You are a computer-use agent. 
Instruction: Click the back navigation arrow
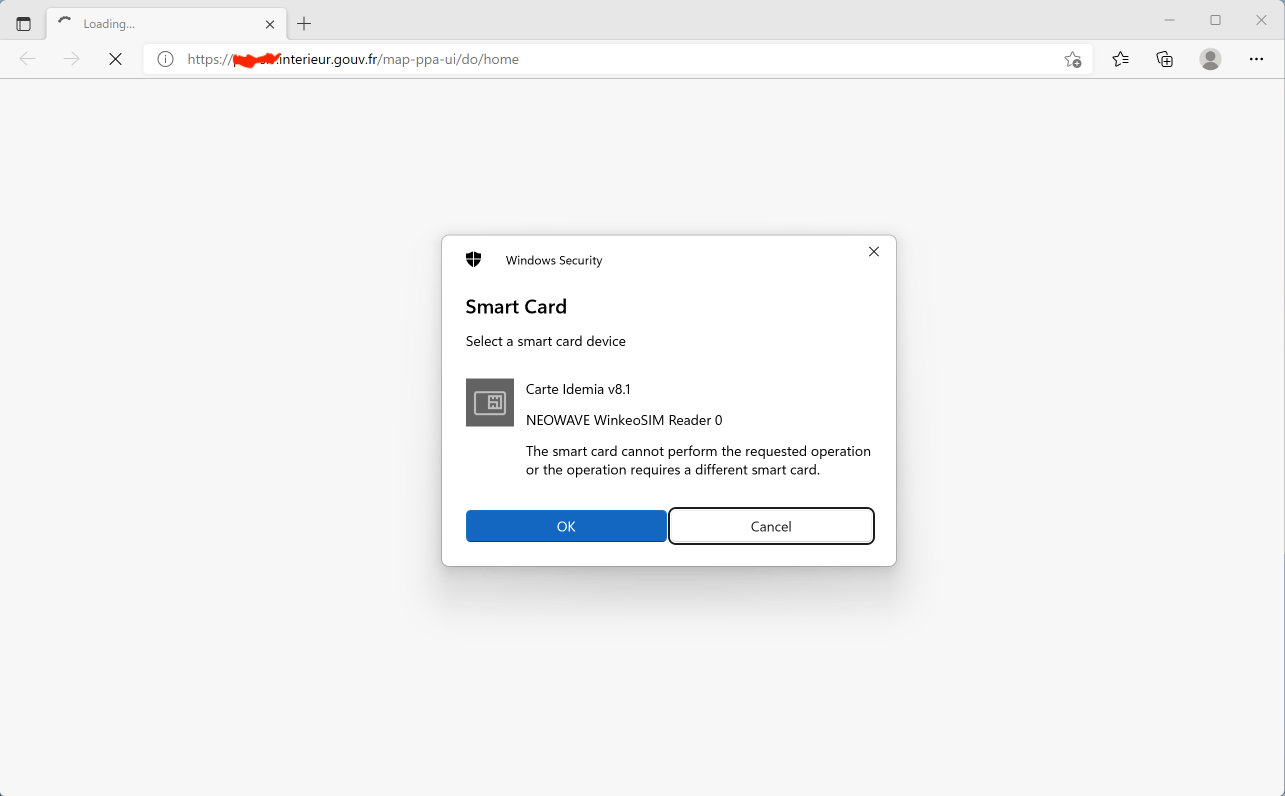28,59
